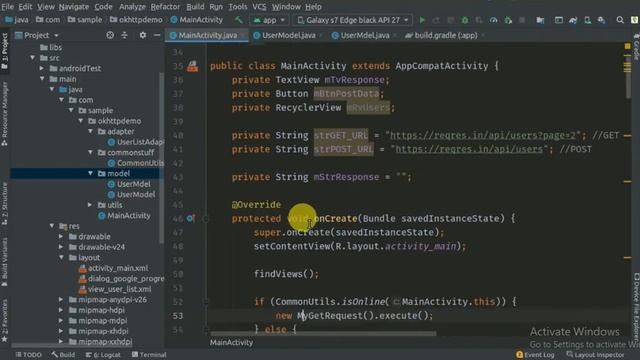Collapse the layout folder
This screenshot has width=640, height=360.
tap(61, 258)
